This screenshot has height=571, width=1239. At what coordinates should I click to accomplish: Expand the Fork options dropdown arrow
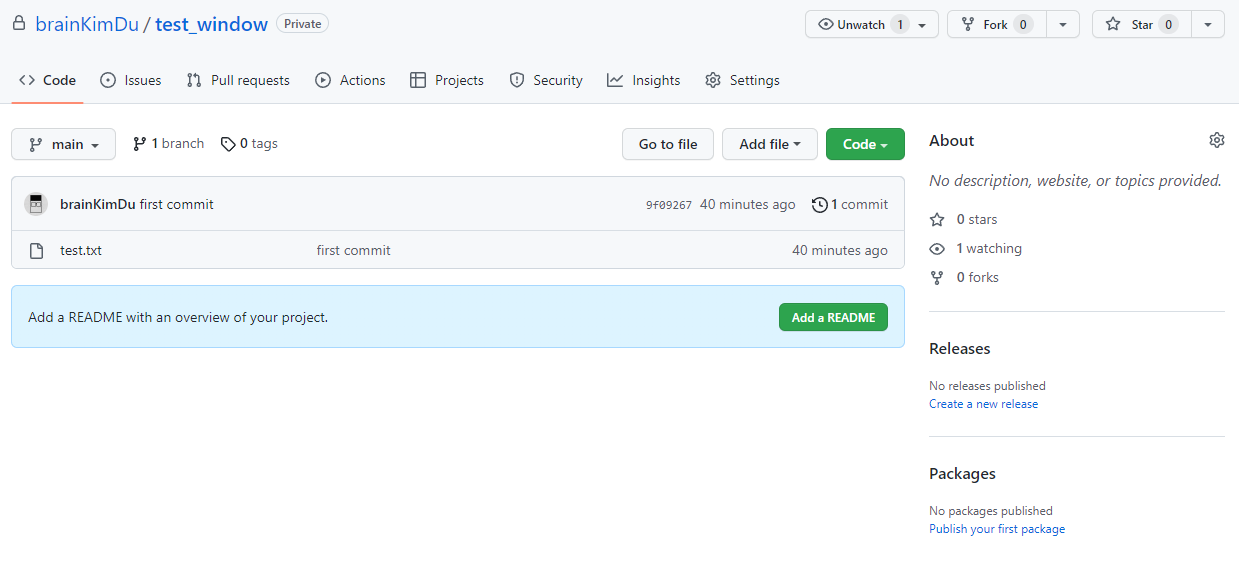click(x=1063, y=25)
